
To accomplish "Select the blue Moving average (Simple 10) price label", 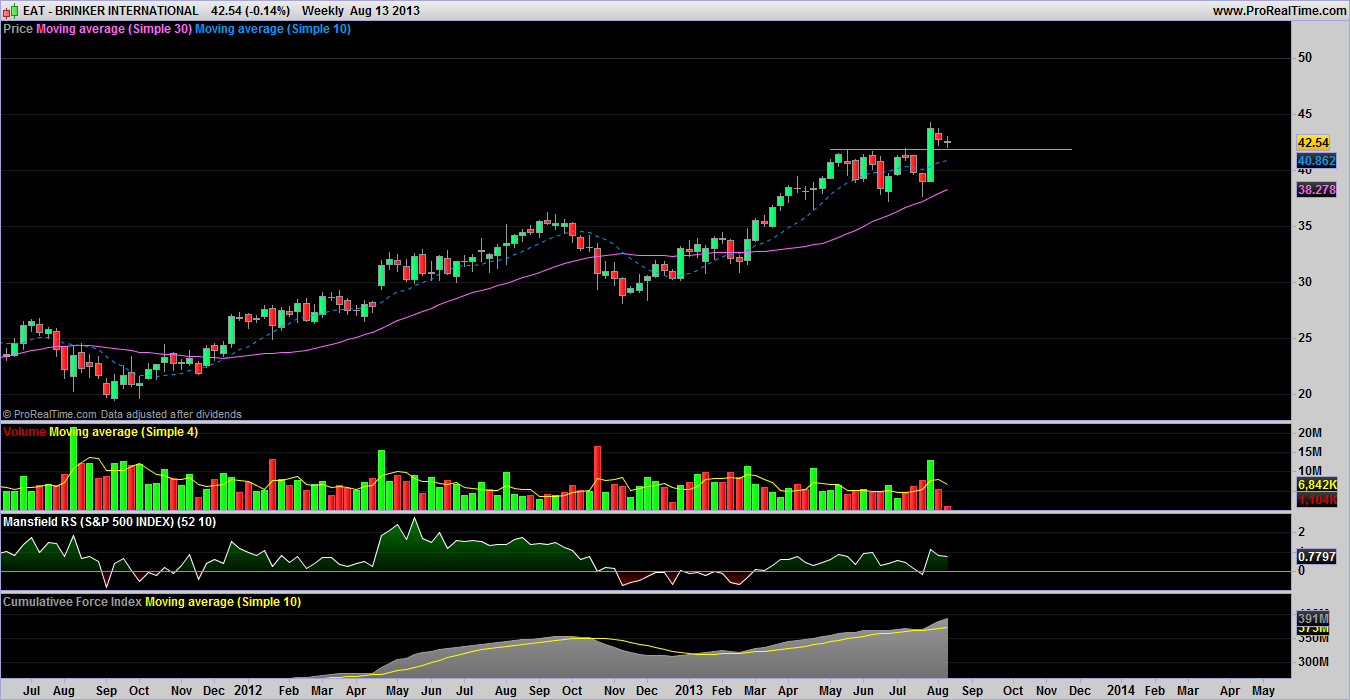I will (x=272, y=29).
